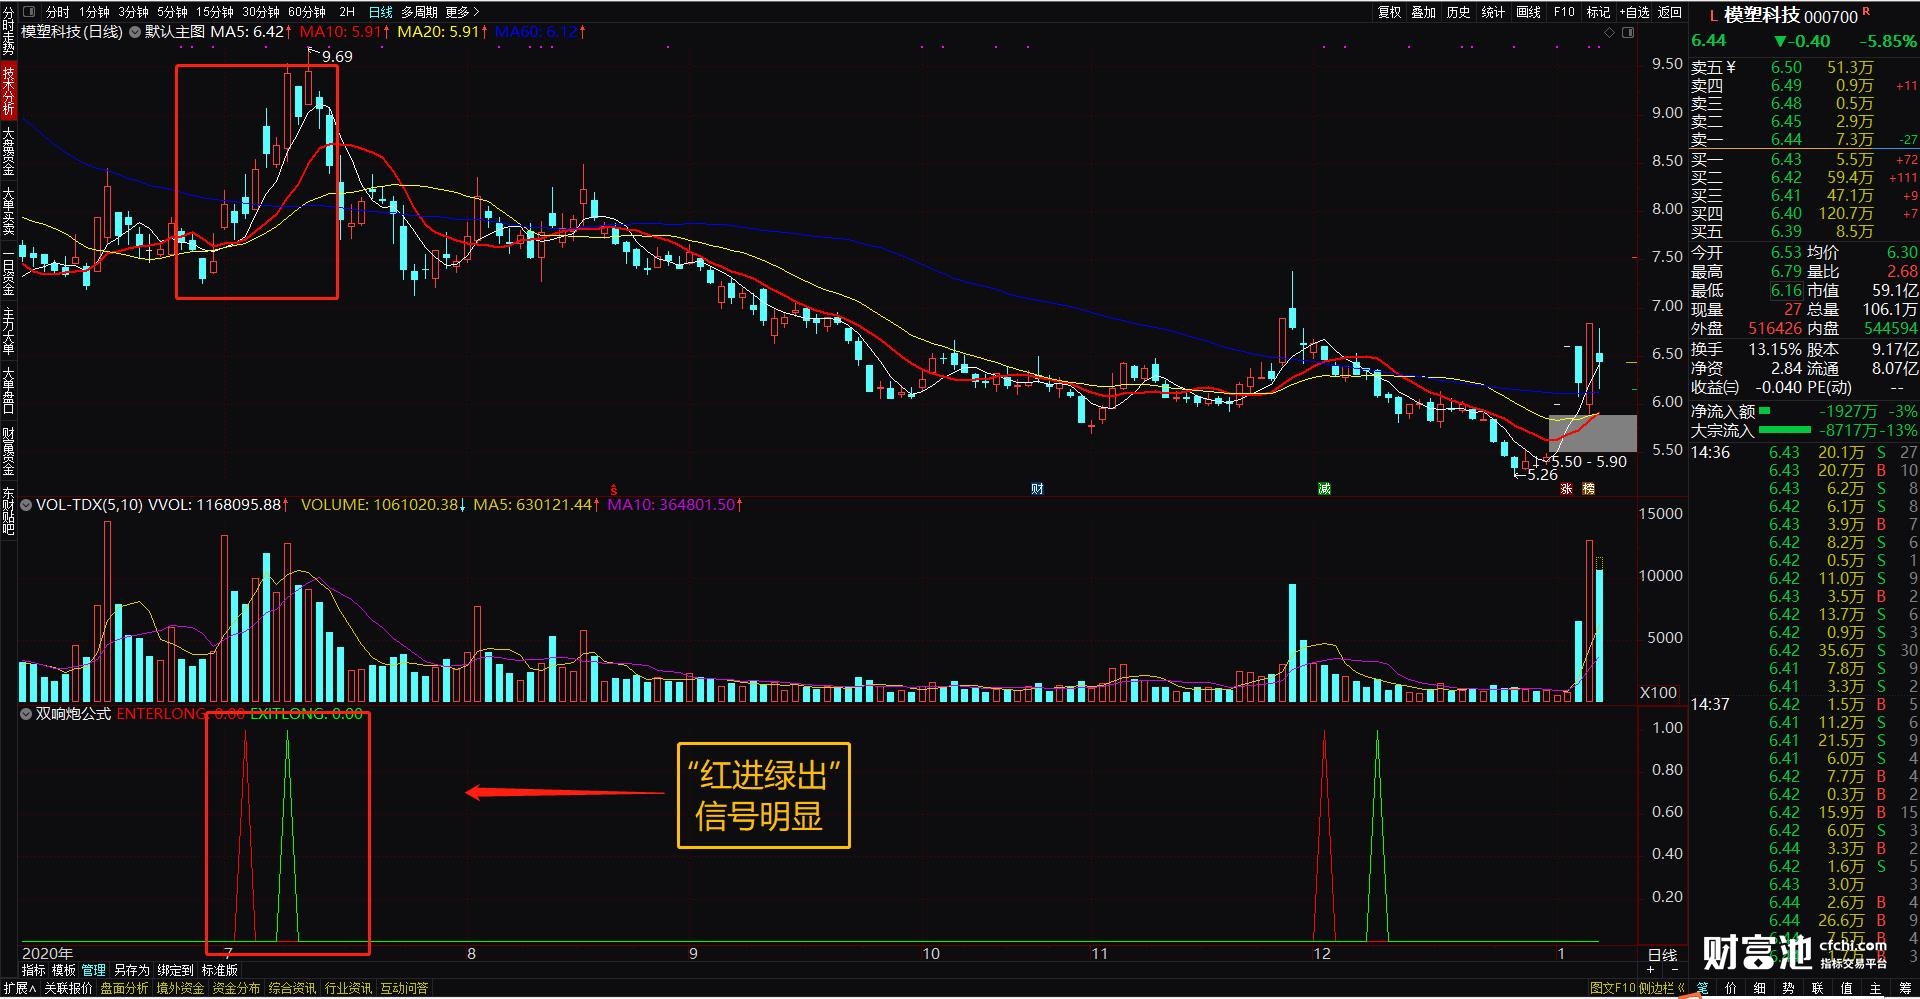The height and width of the screenshot is (999, 1920).
Task: Open the 资金分布 bottom tab
Action: click(x=236, y=988)
